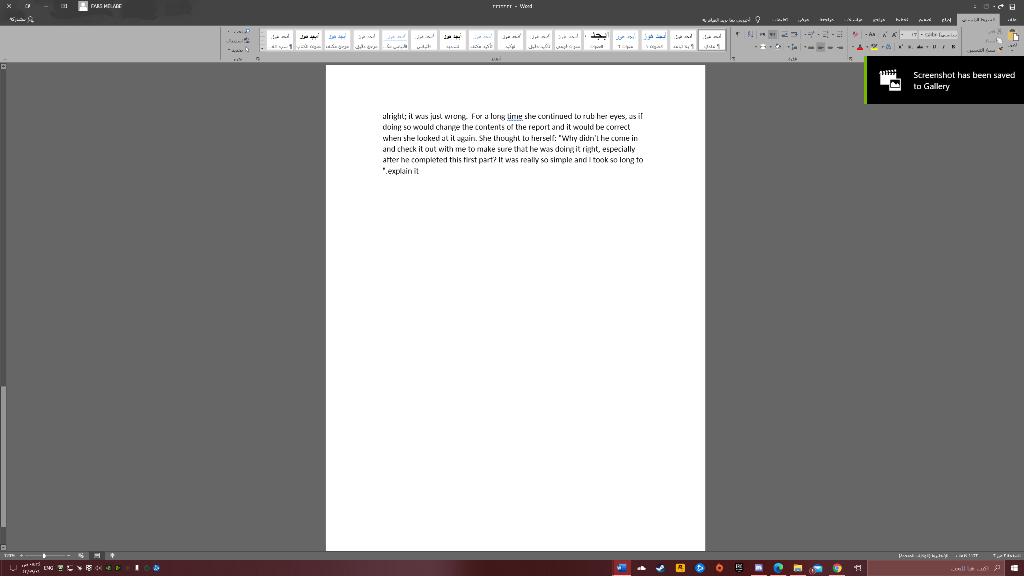Viewport: 1024px width, 576px height.
Task: Toggle the highlighted paragraph alignment button
Action: pyautogui.click(x=821, y=47)
